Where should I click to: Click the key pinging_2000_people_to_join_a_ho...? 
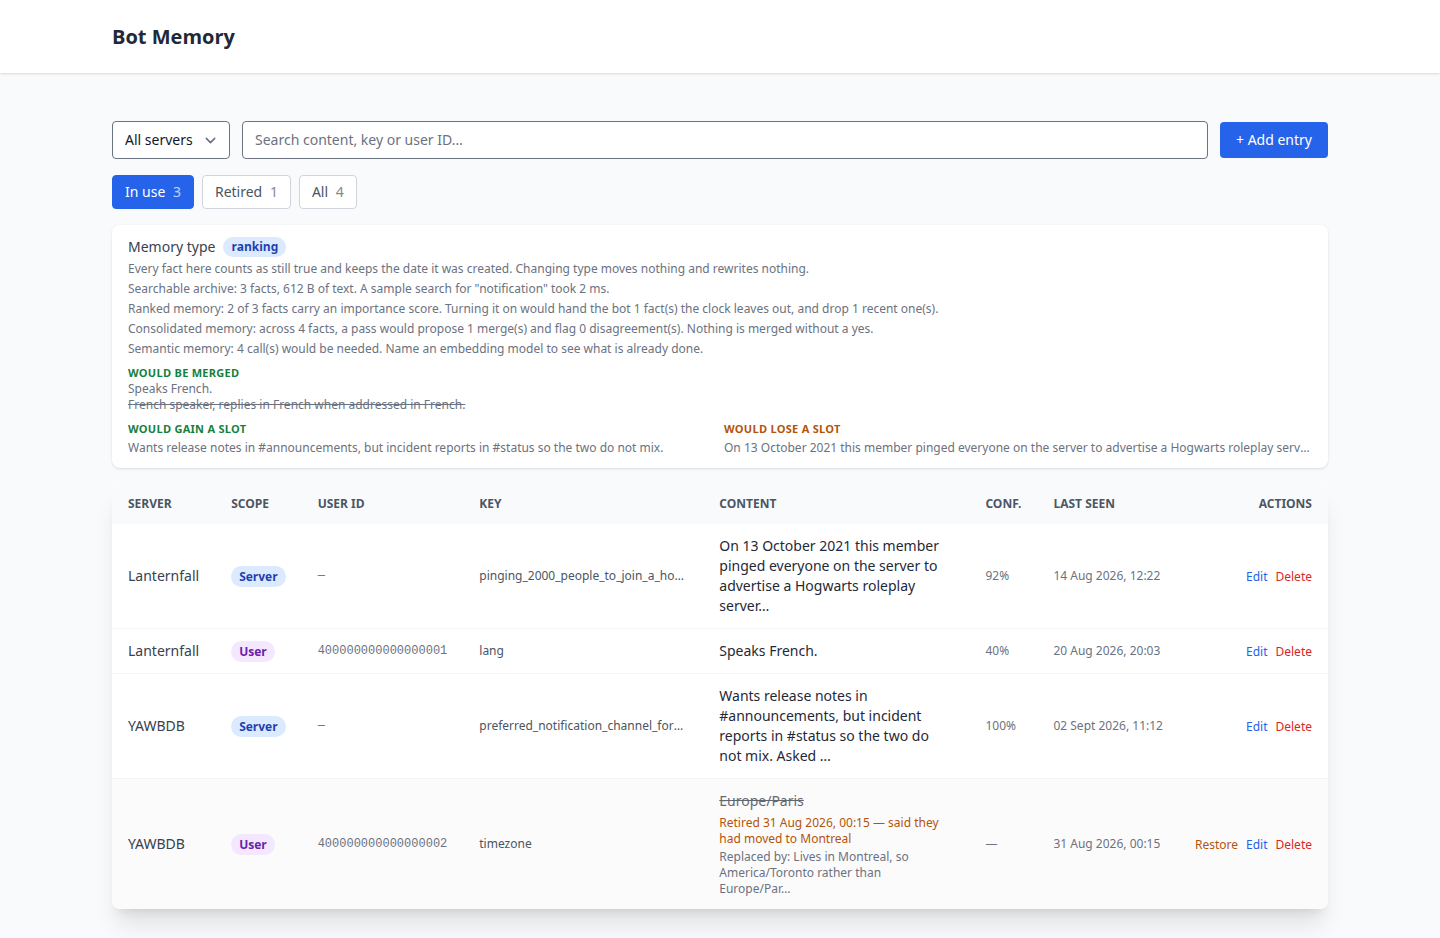582,576
